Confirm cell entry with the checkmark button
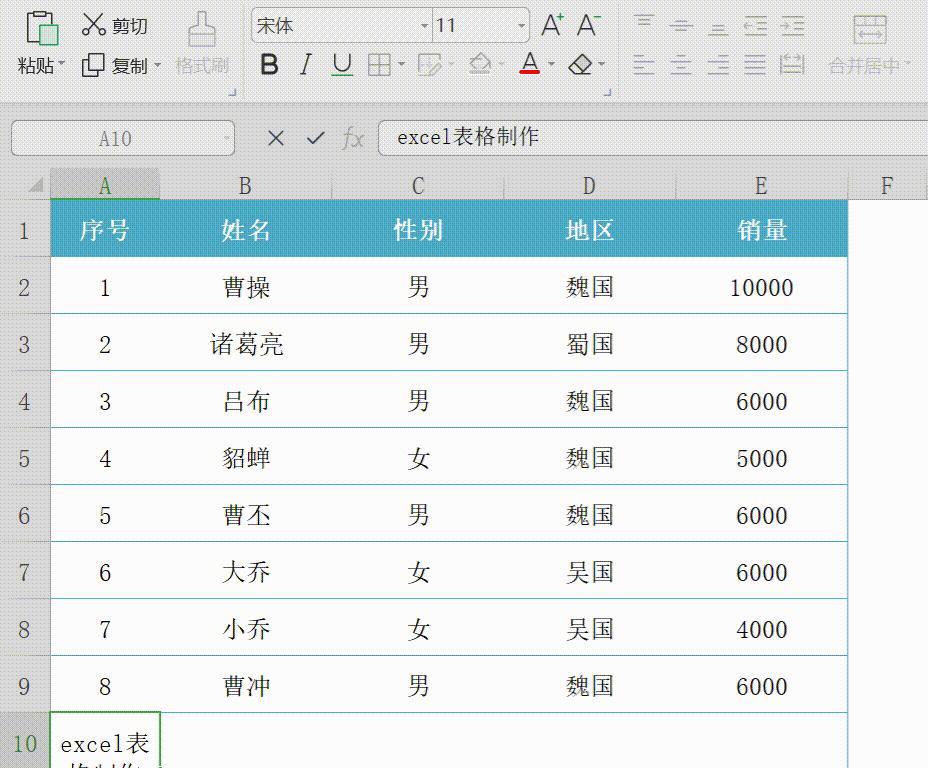This screenshot has width=928, height=768. [x=315, y=138]
